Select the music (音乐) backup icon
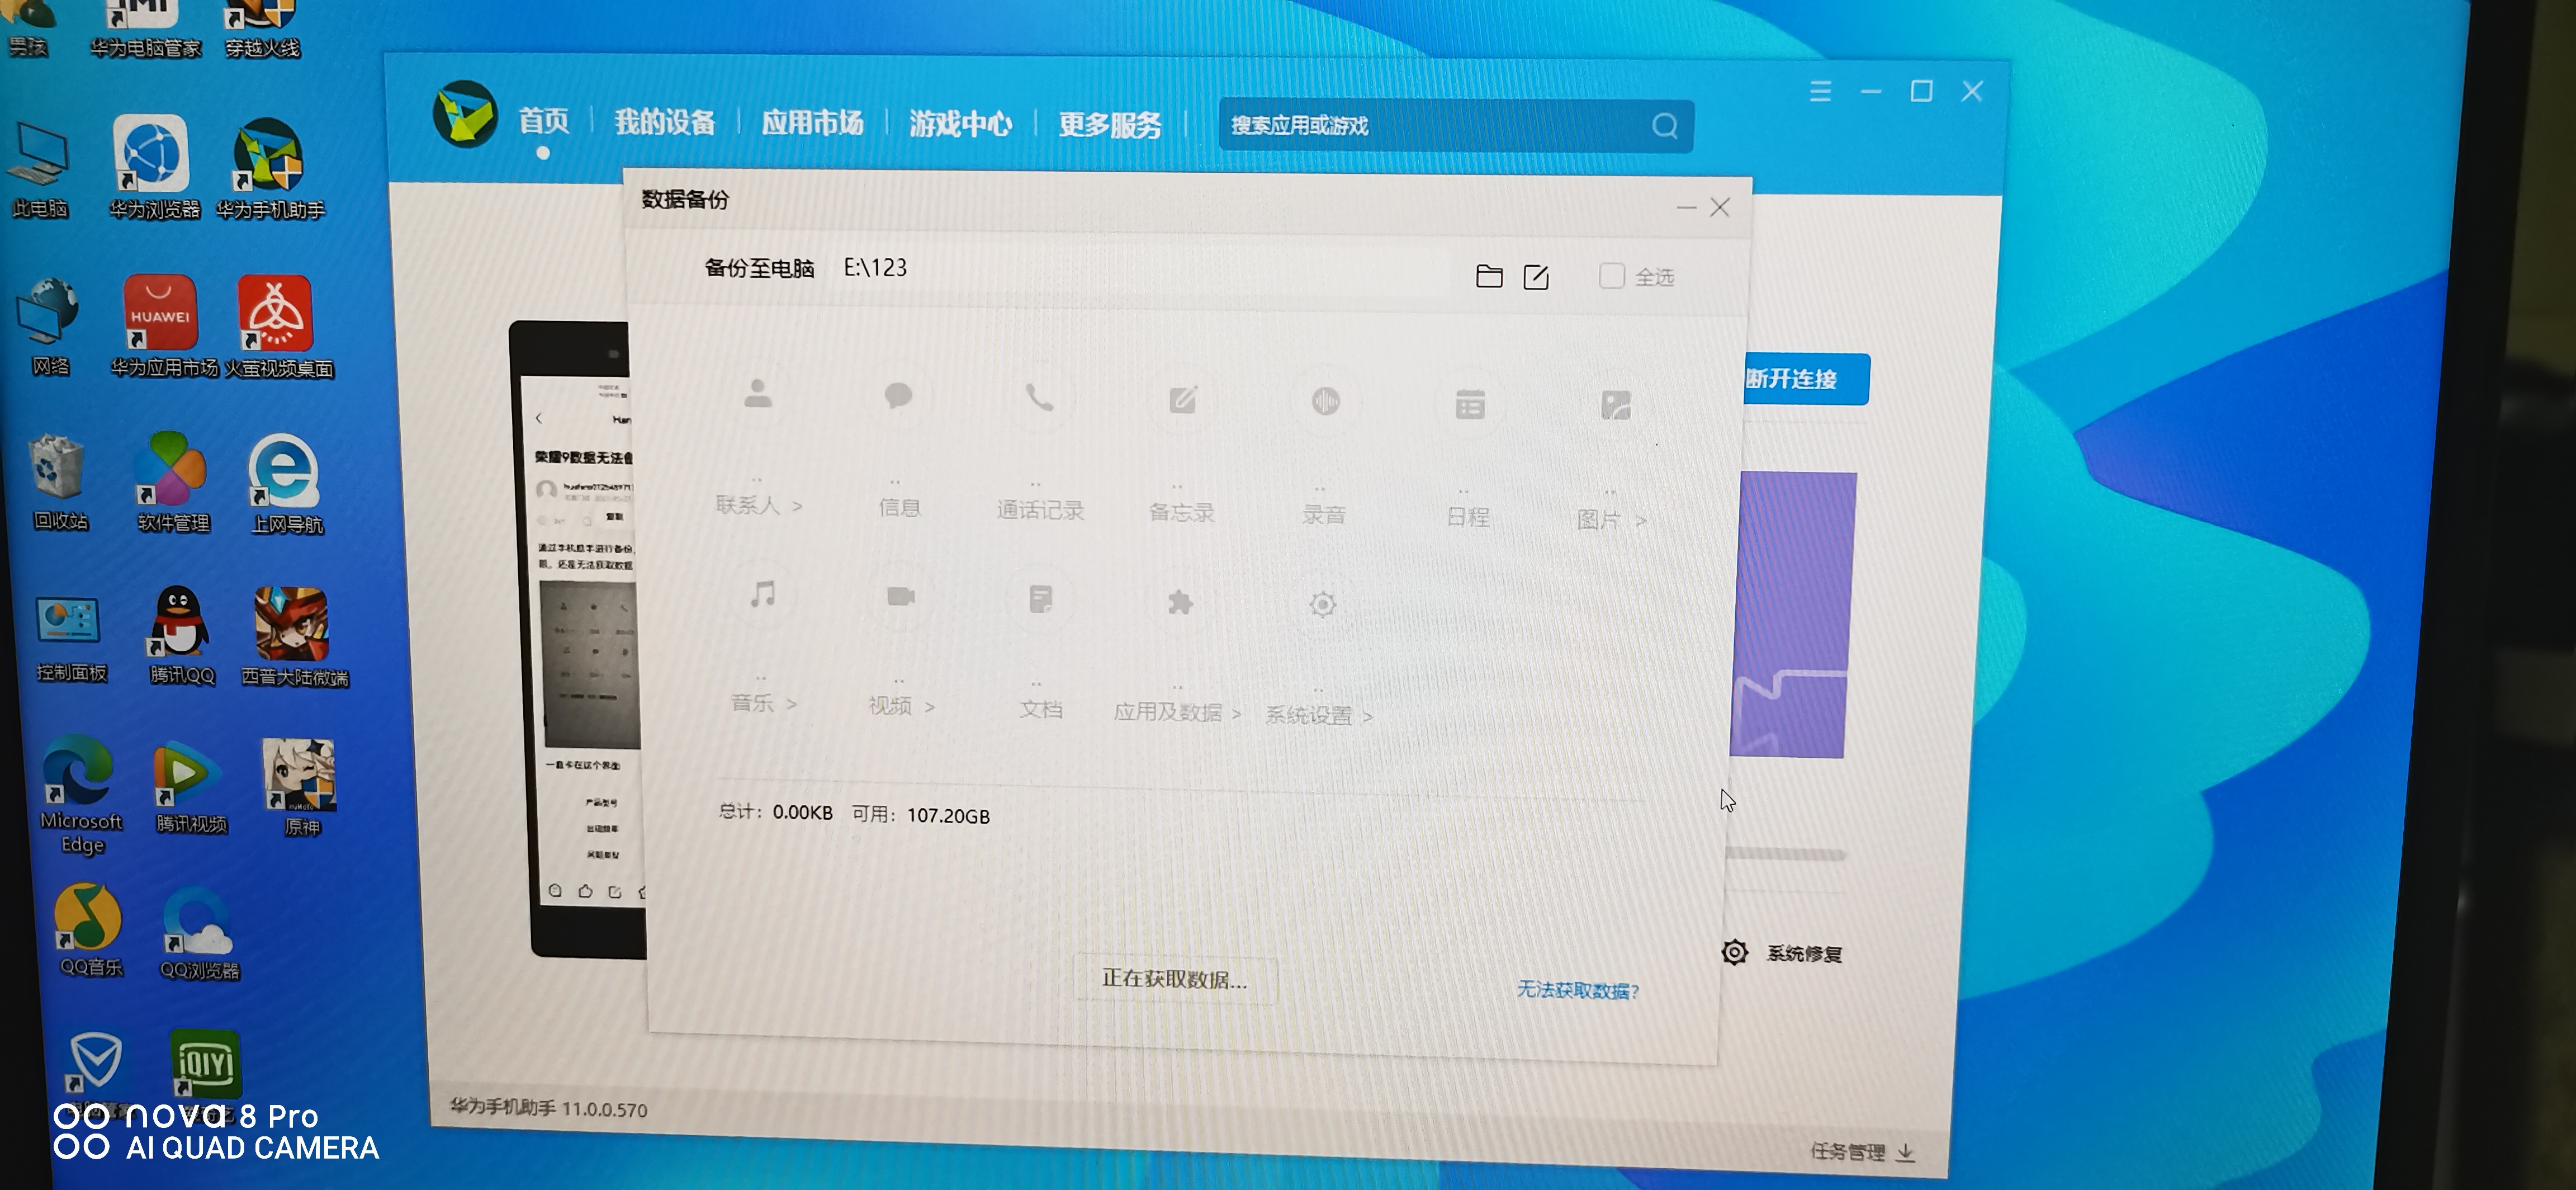 pyautogui.click(x=763, y=594)
